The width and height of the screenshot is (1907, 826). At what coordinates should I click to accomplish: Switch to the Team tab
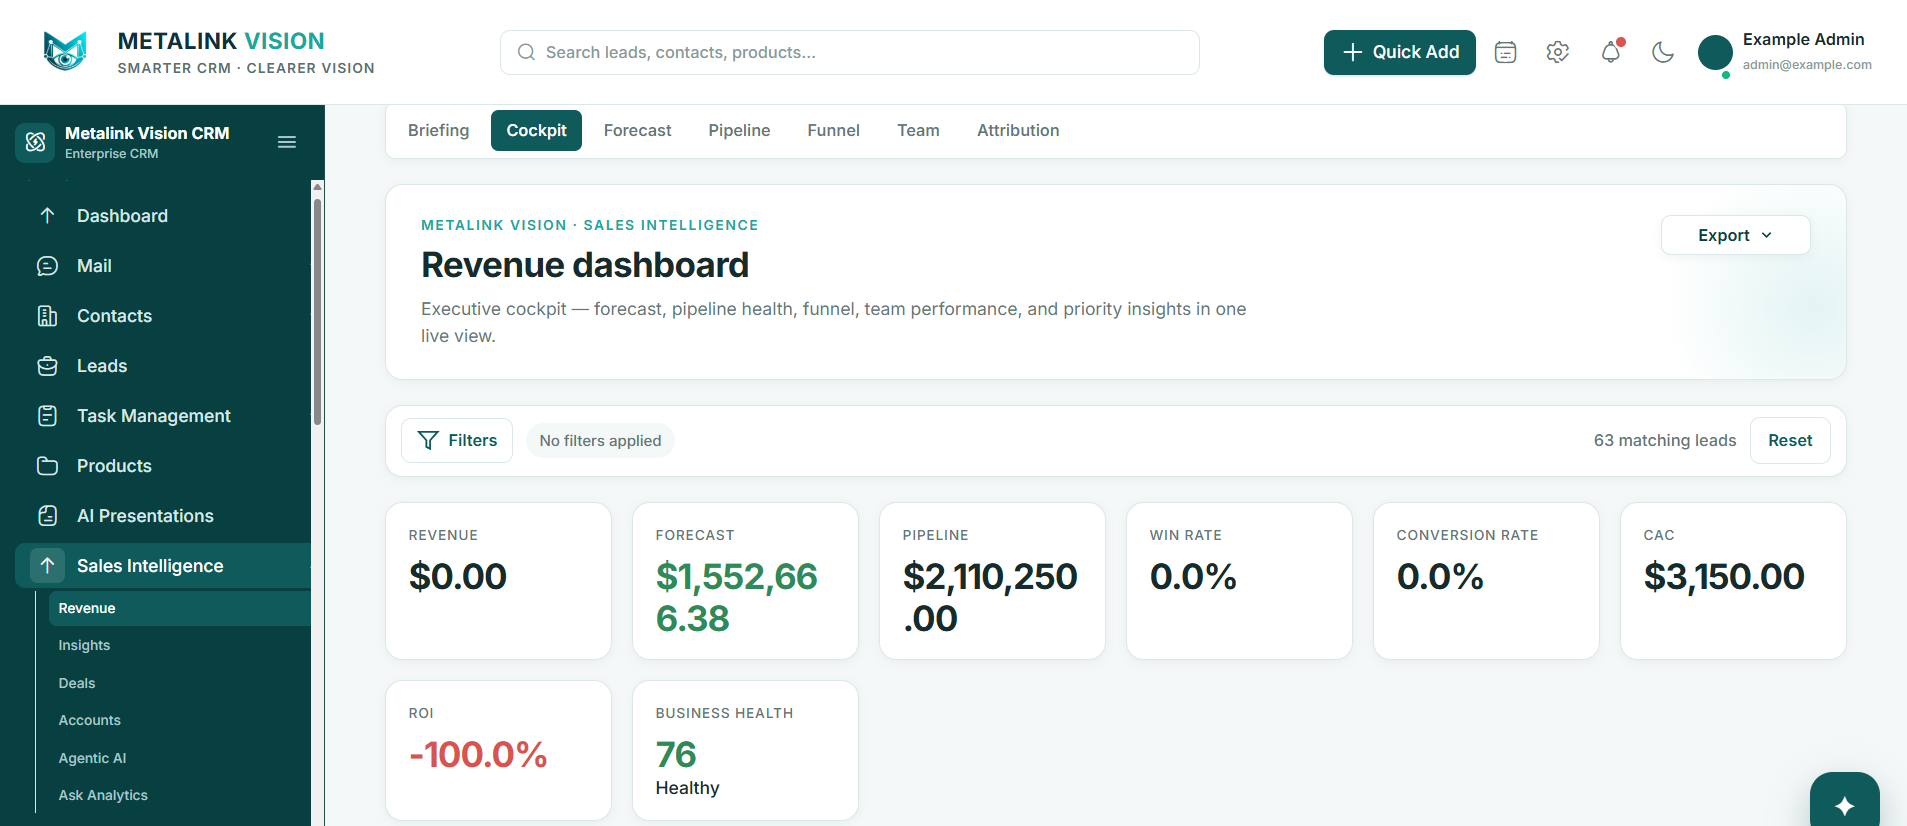(x=918, y=131)
